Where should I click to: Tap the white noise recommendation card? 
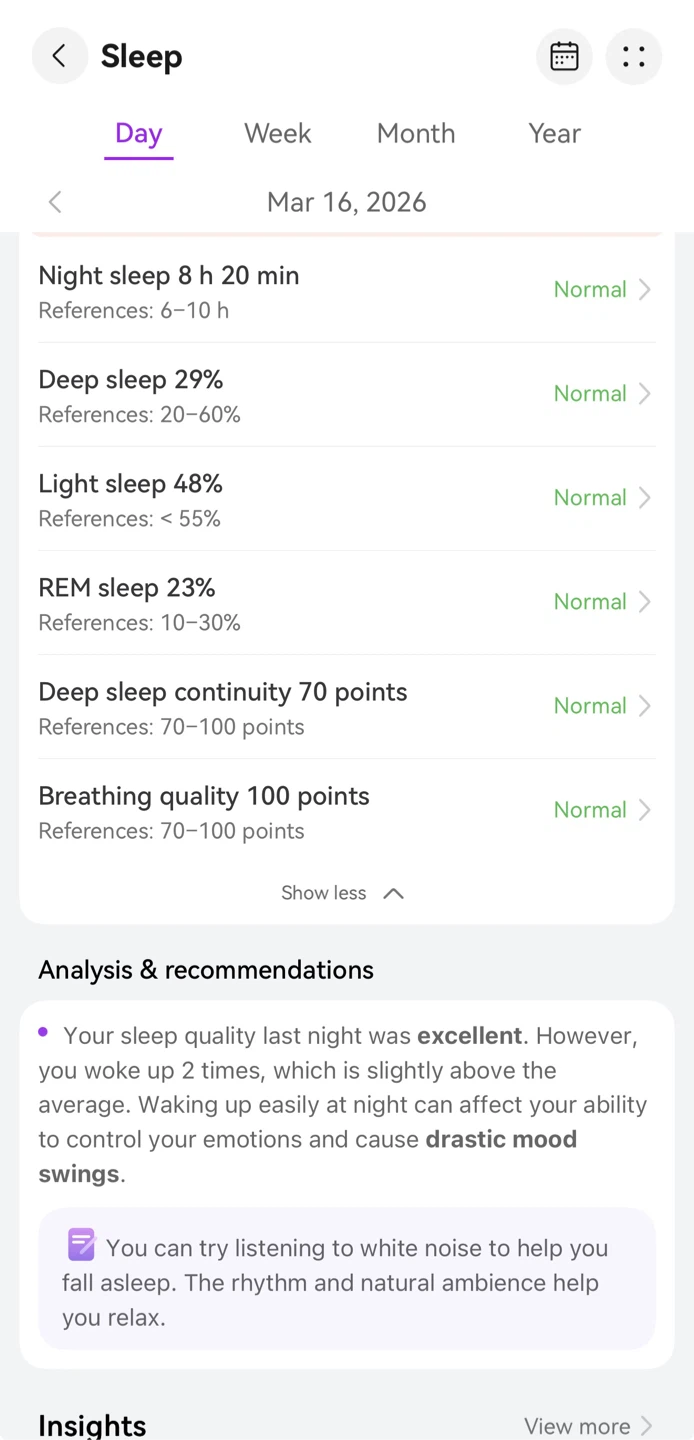point(347,1279)
